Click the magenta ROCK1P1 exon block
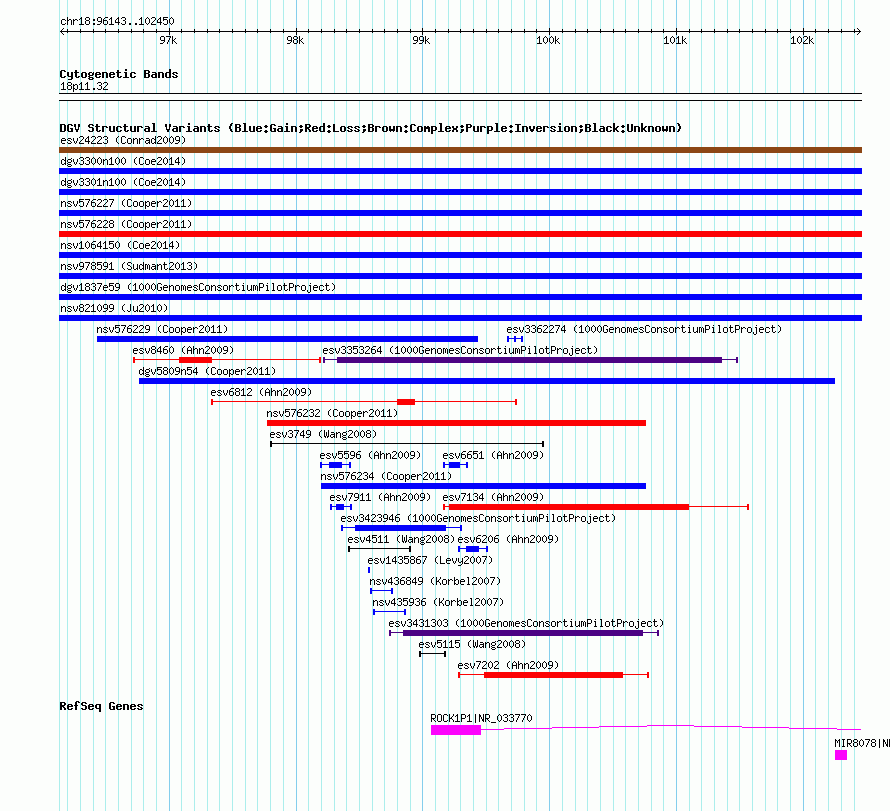890x811 pixels. click(456, 730)
